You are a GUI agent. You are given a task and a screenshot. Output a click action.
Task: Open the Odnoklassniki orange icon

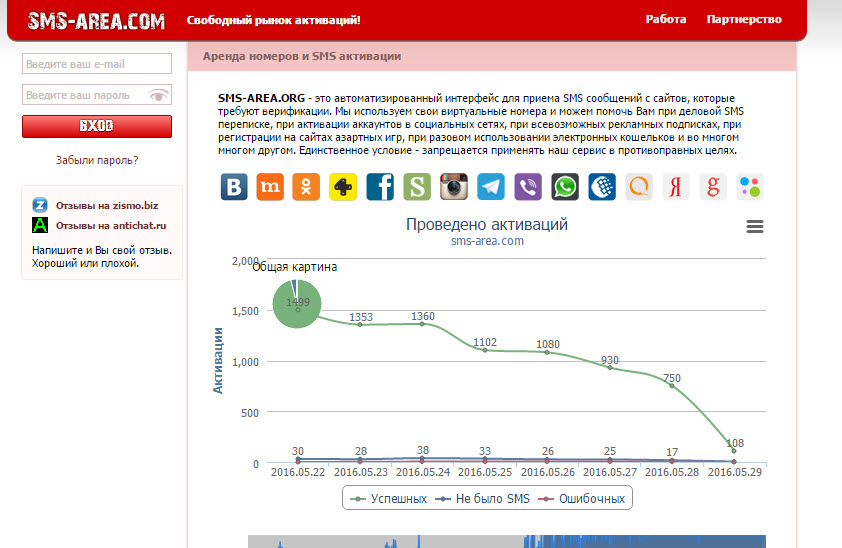[306, 187]
